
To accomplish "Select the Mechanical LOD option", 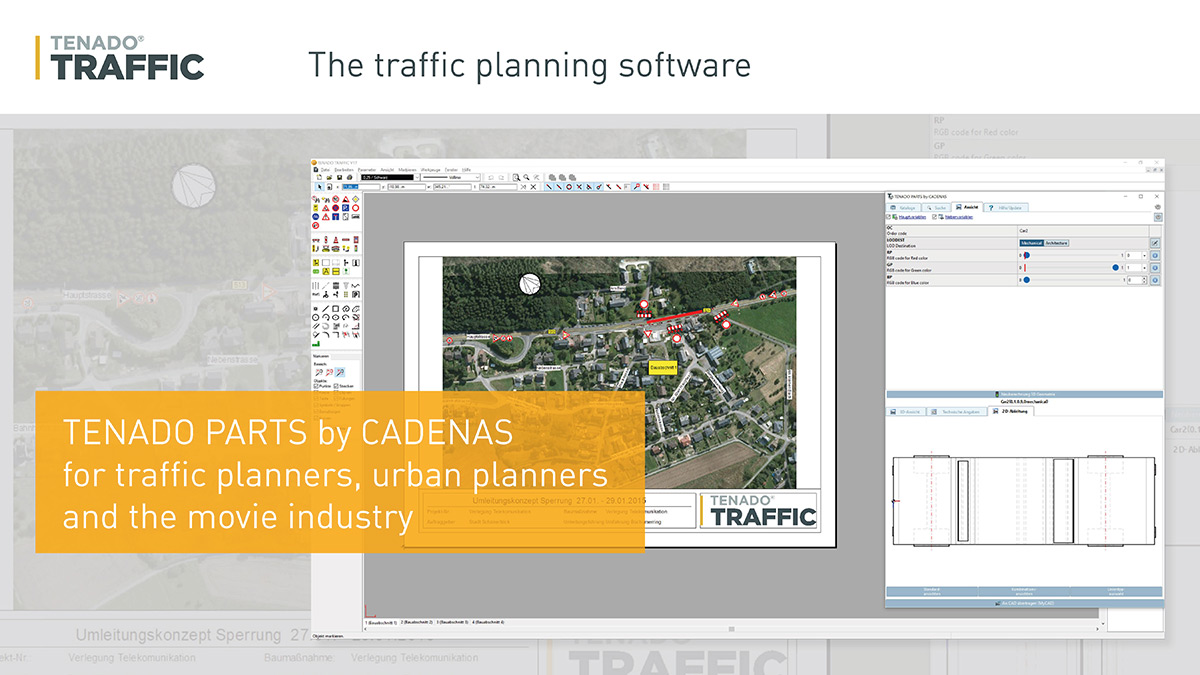I will 1031,243.
